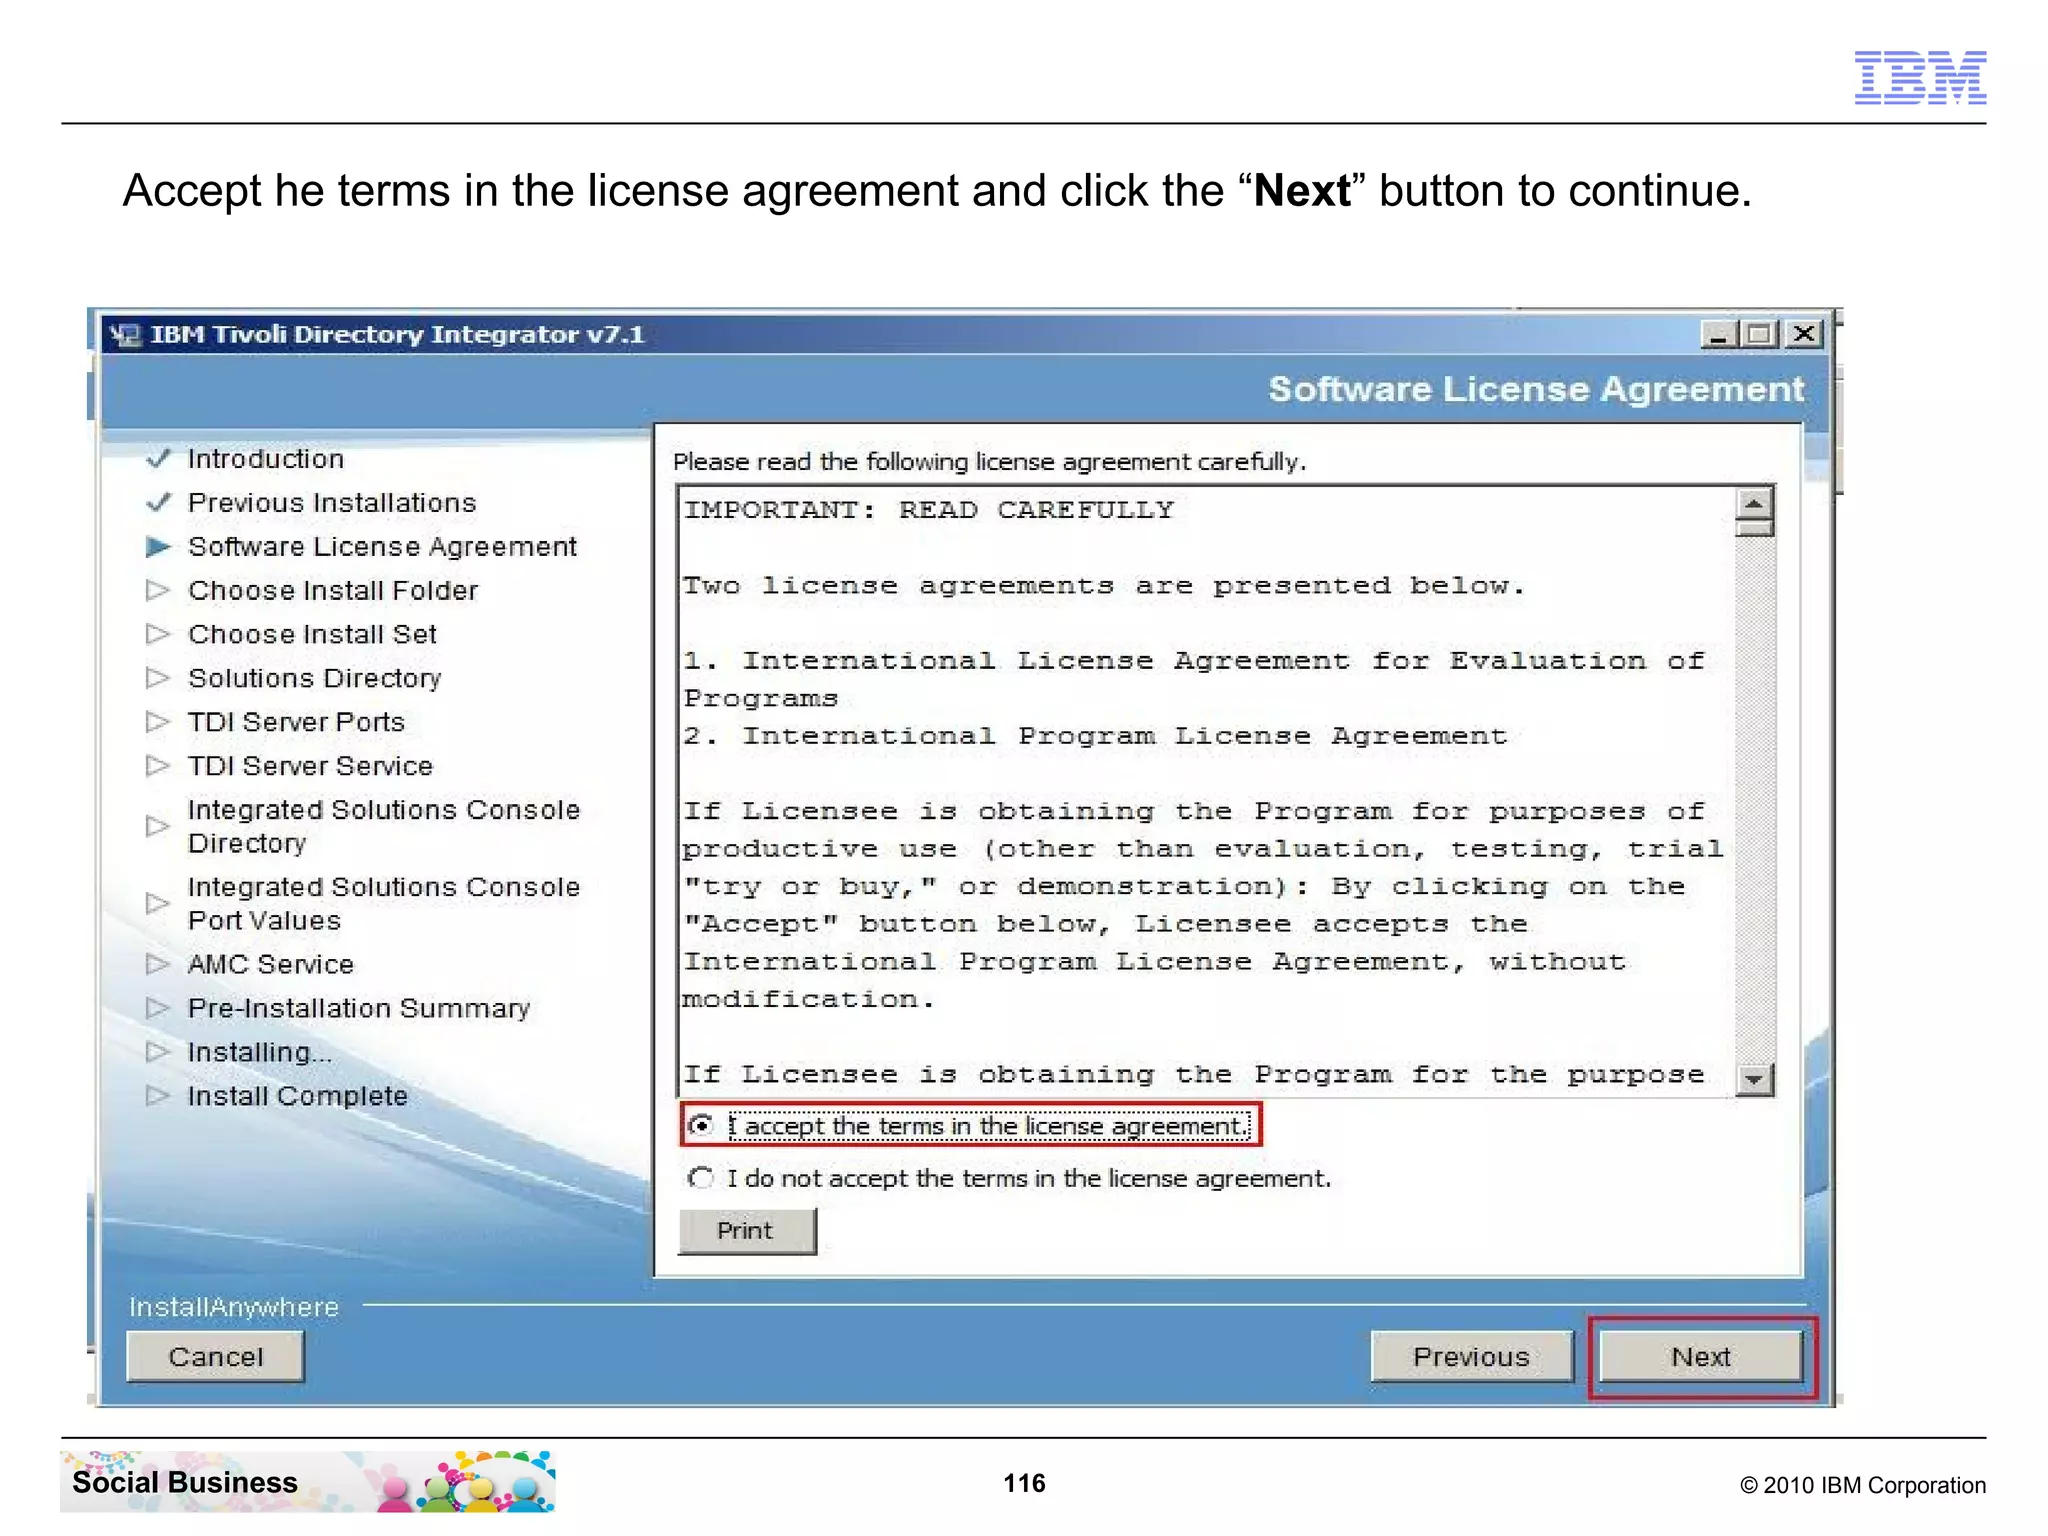Click the 'Solutions Directory' step label
The height and width of the screenshot is (1536, 2048).
click(314, 678)
